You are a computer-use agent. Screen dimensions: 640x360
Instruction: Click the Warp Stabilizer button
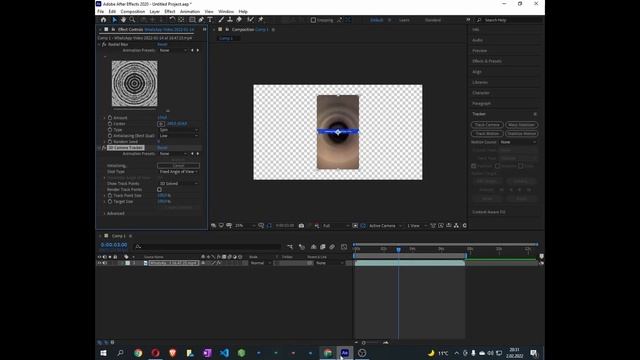[522, 125]
